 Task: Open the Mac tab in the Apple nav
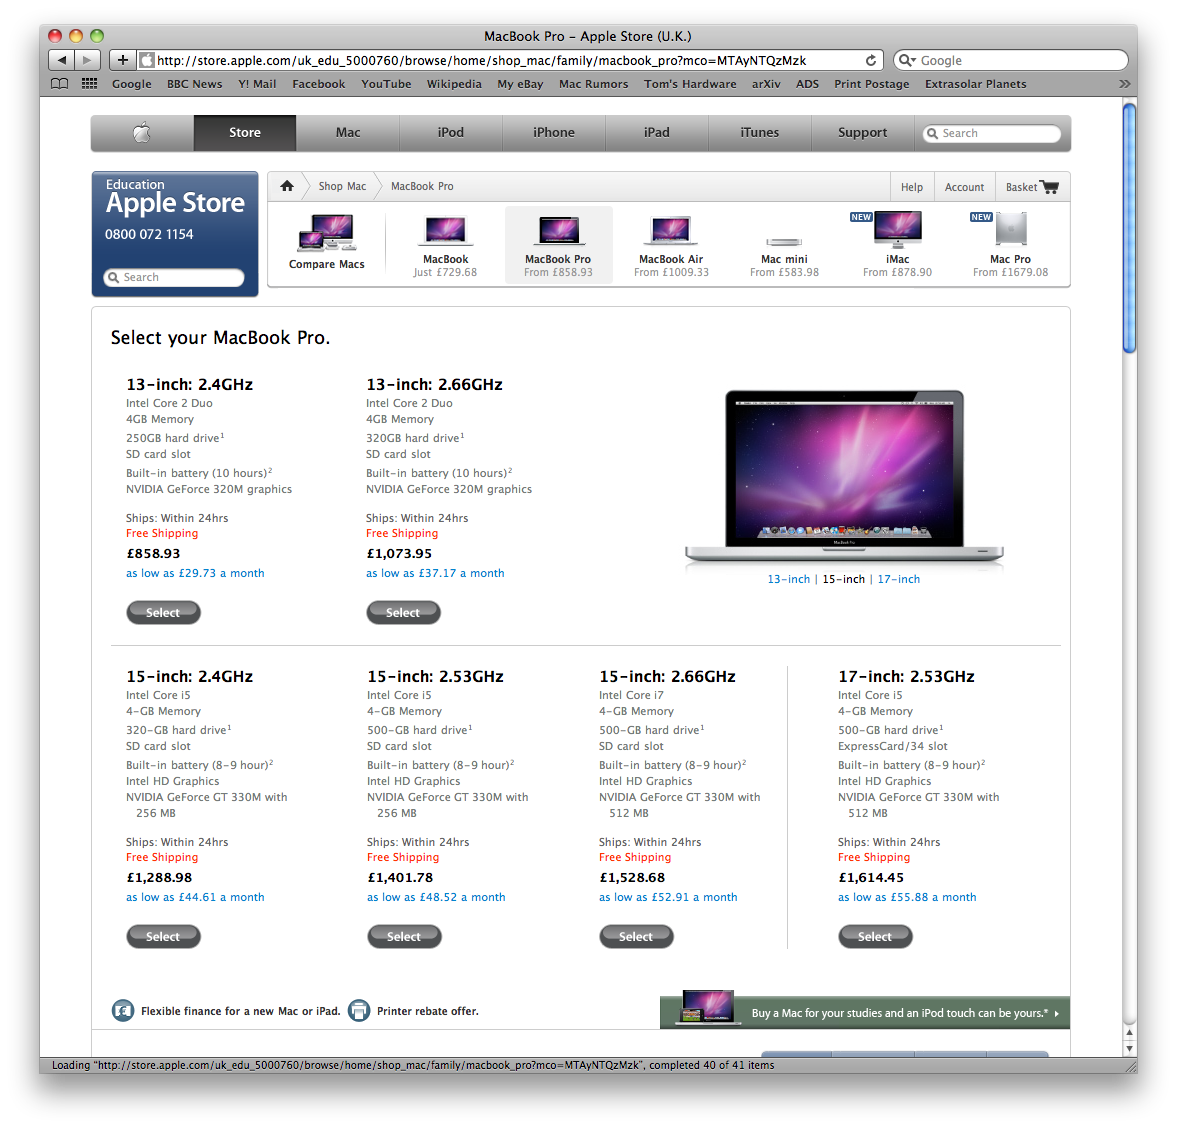(x=348, y=133)
